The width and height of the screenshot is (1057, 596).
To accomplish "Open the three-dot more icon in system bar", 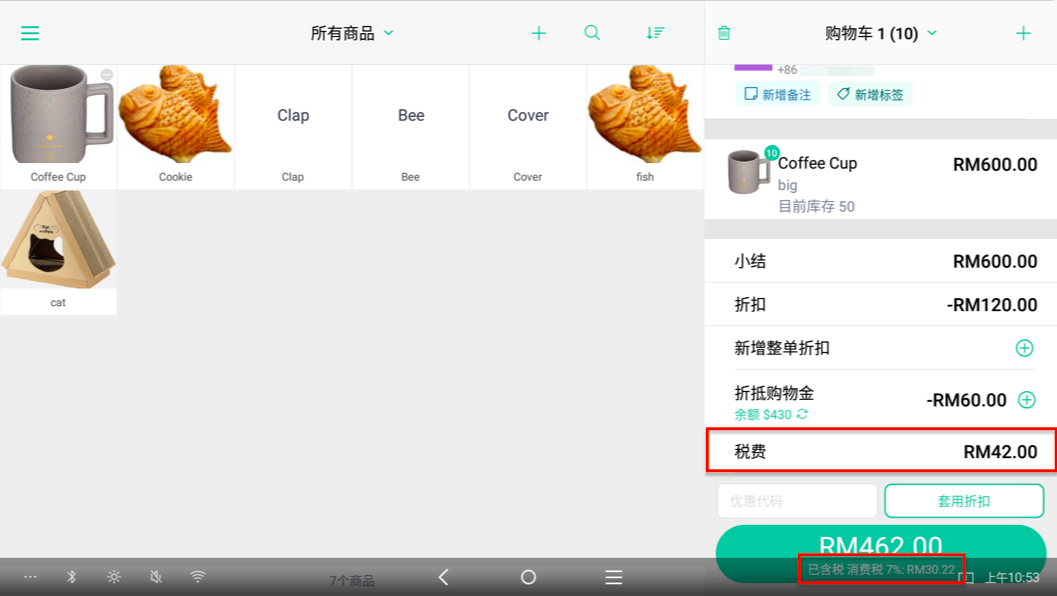I will point(30,577).
